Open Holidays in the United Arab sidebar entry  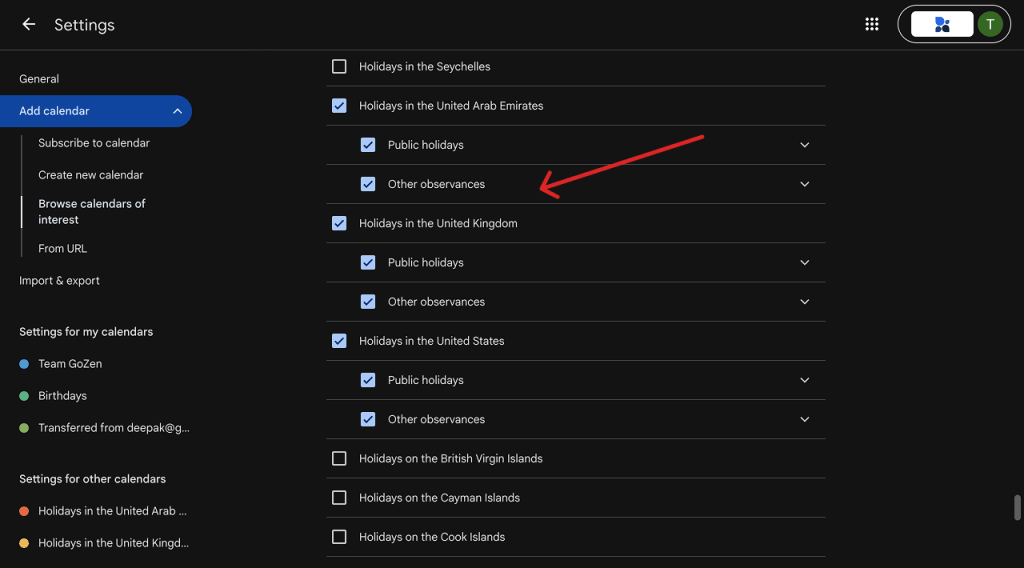coord(112,511)
